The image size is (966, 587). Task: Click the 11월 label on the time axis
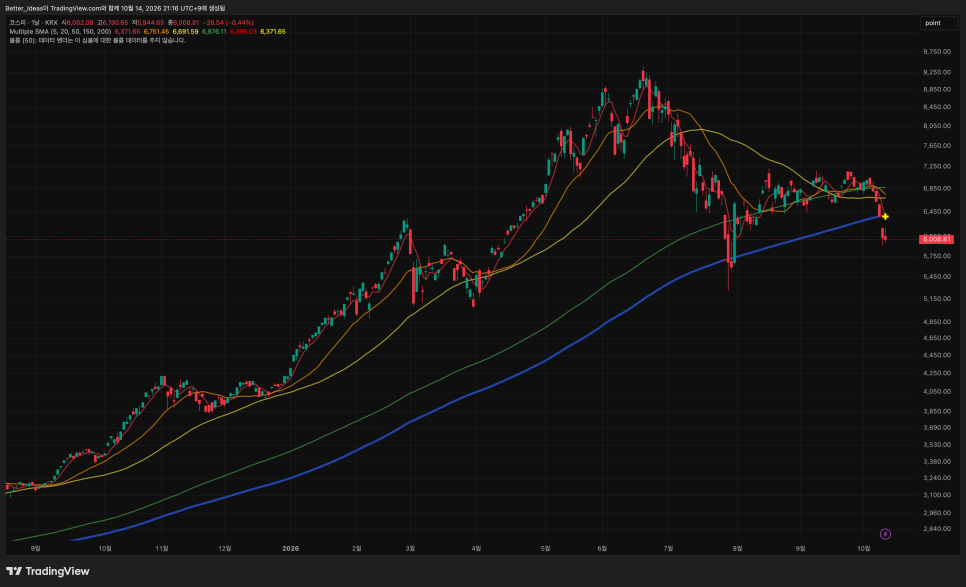pos(161,548)
